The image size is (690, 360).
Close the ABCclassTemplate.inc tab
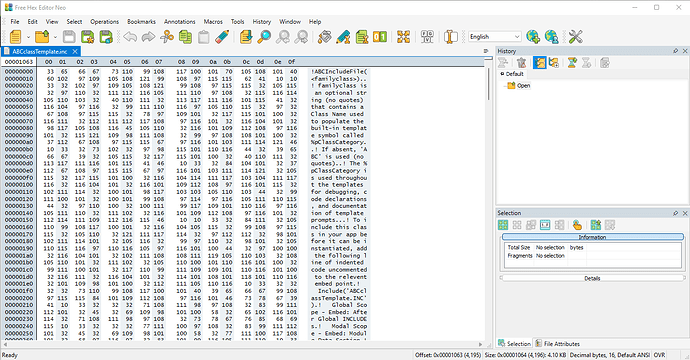pos(75,51)
